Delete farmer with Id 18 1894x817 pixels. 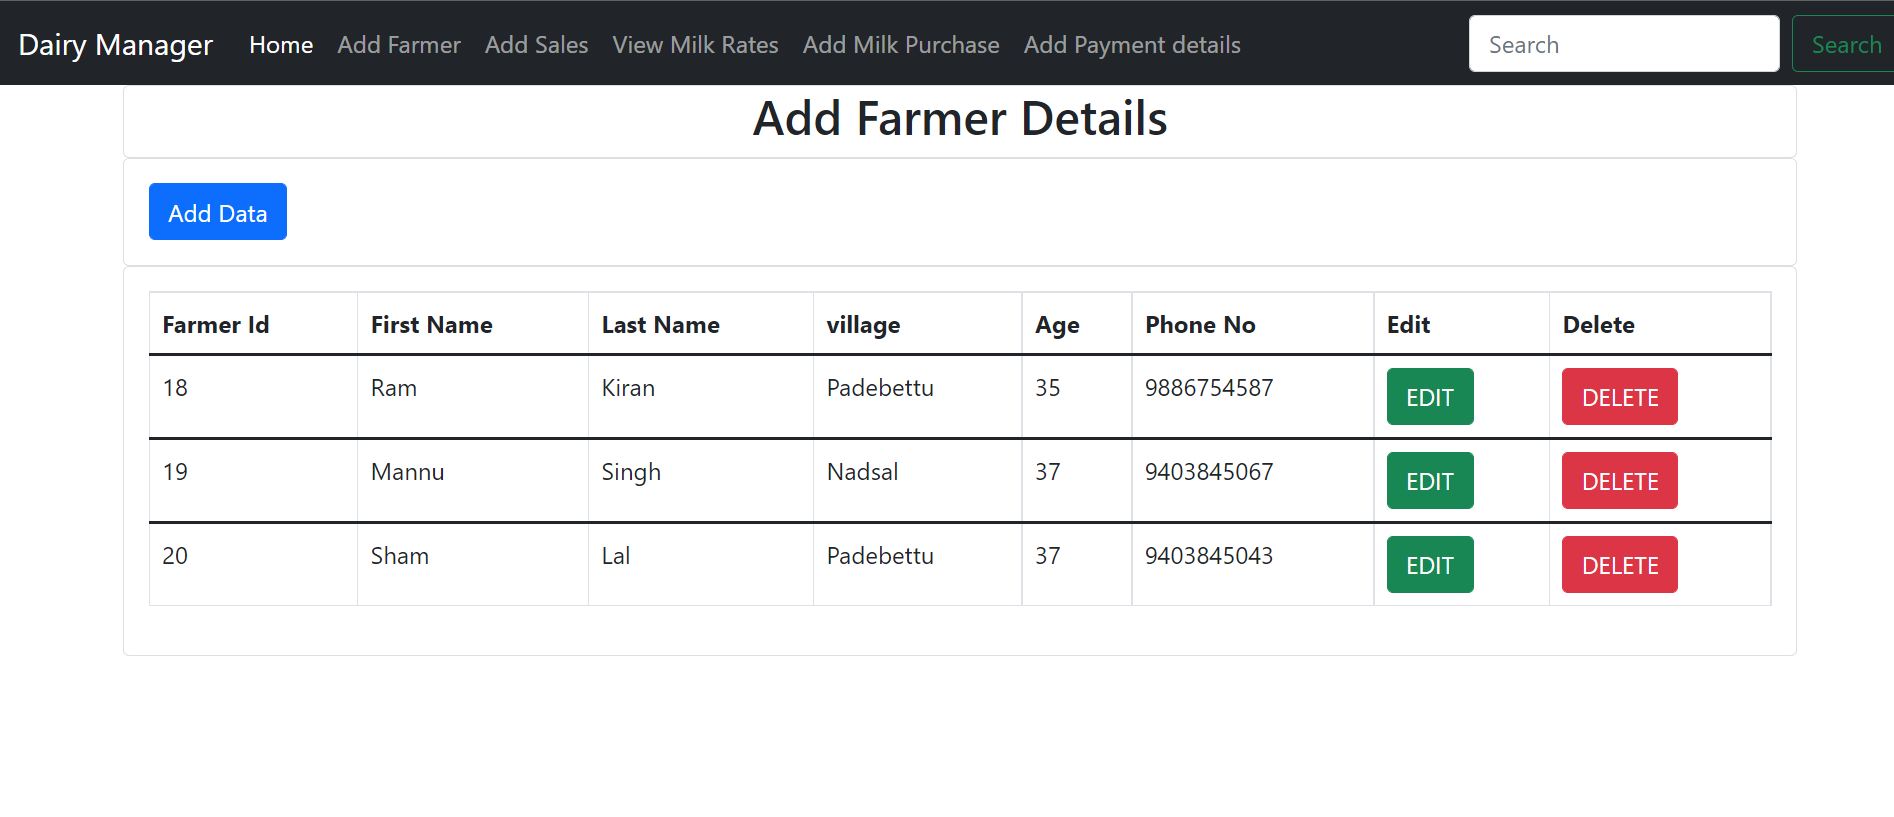pyautogui.click(x=1619, y=396)
